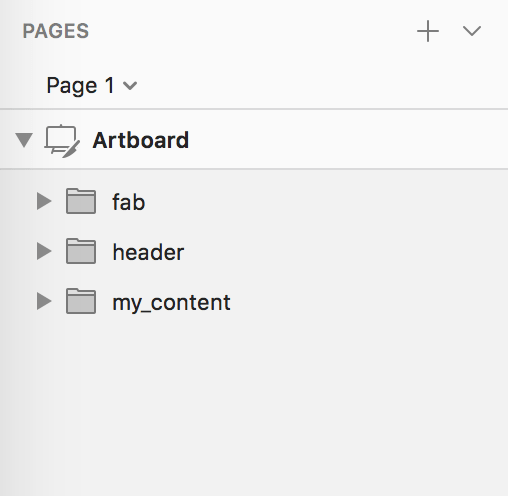Click the header folder icon
The image size is (508, 496).
(81, 251)
